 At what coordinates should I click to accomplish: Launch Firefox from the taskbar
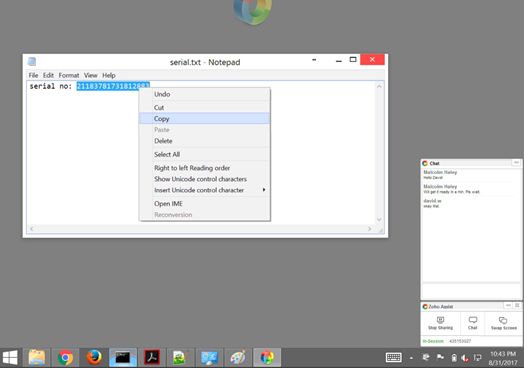(x=94, y=357)
